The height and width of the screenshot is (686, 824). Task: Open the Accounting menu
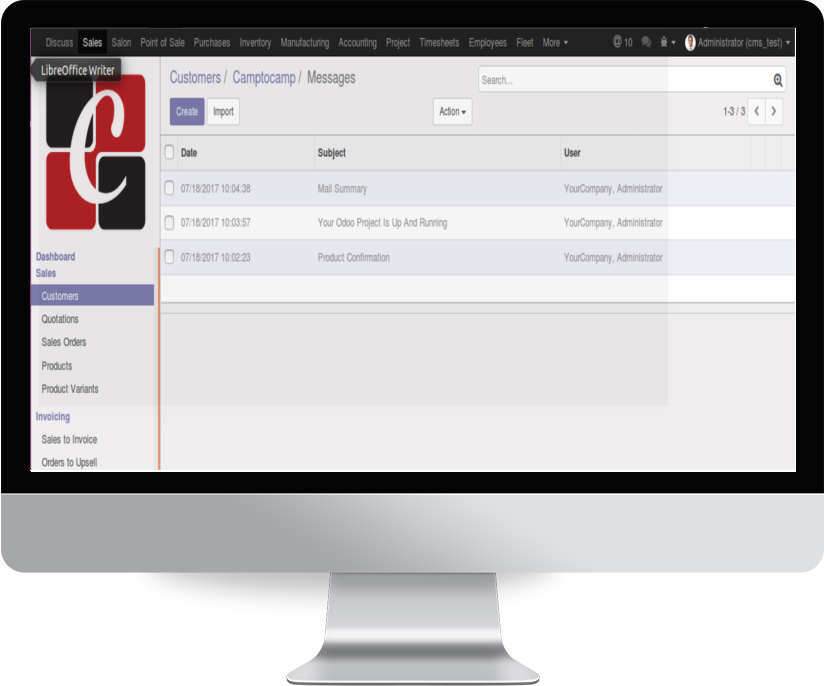tap(357, 43)
